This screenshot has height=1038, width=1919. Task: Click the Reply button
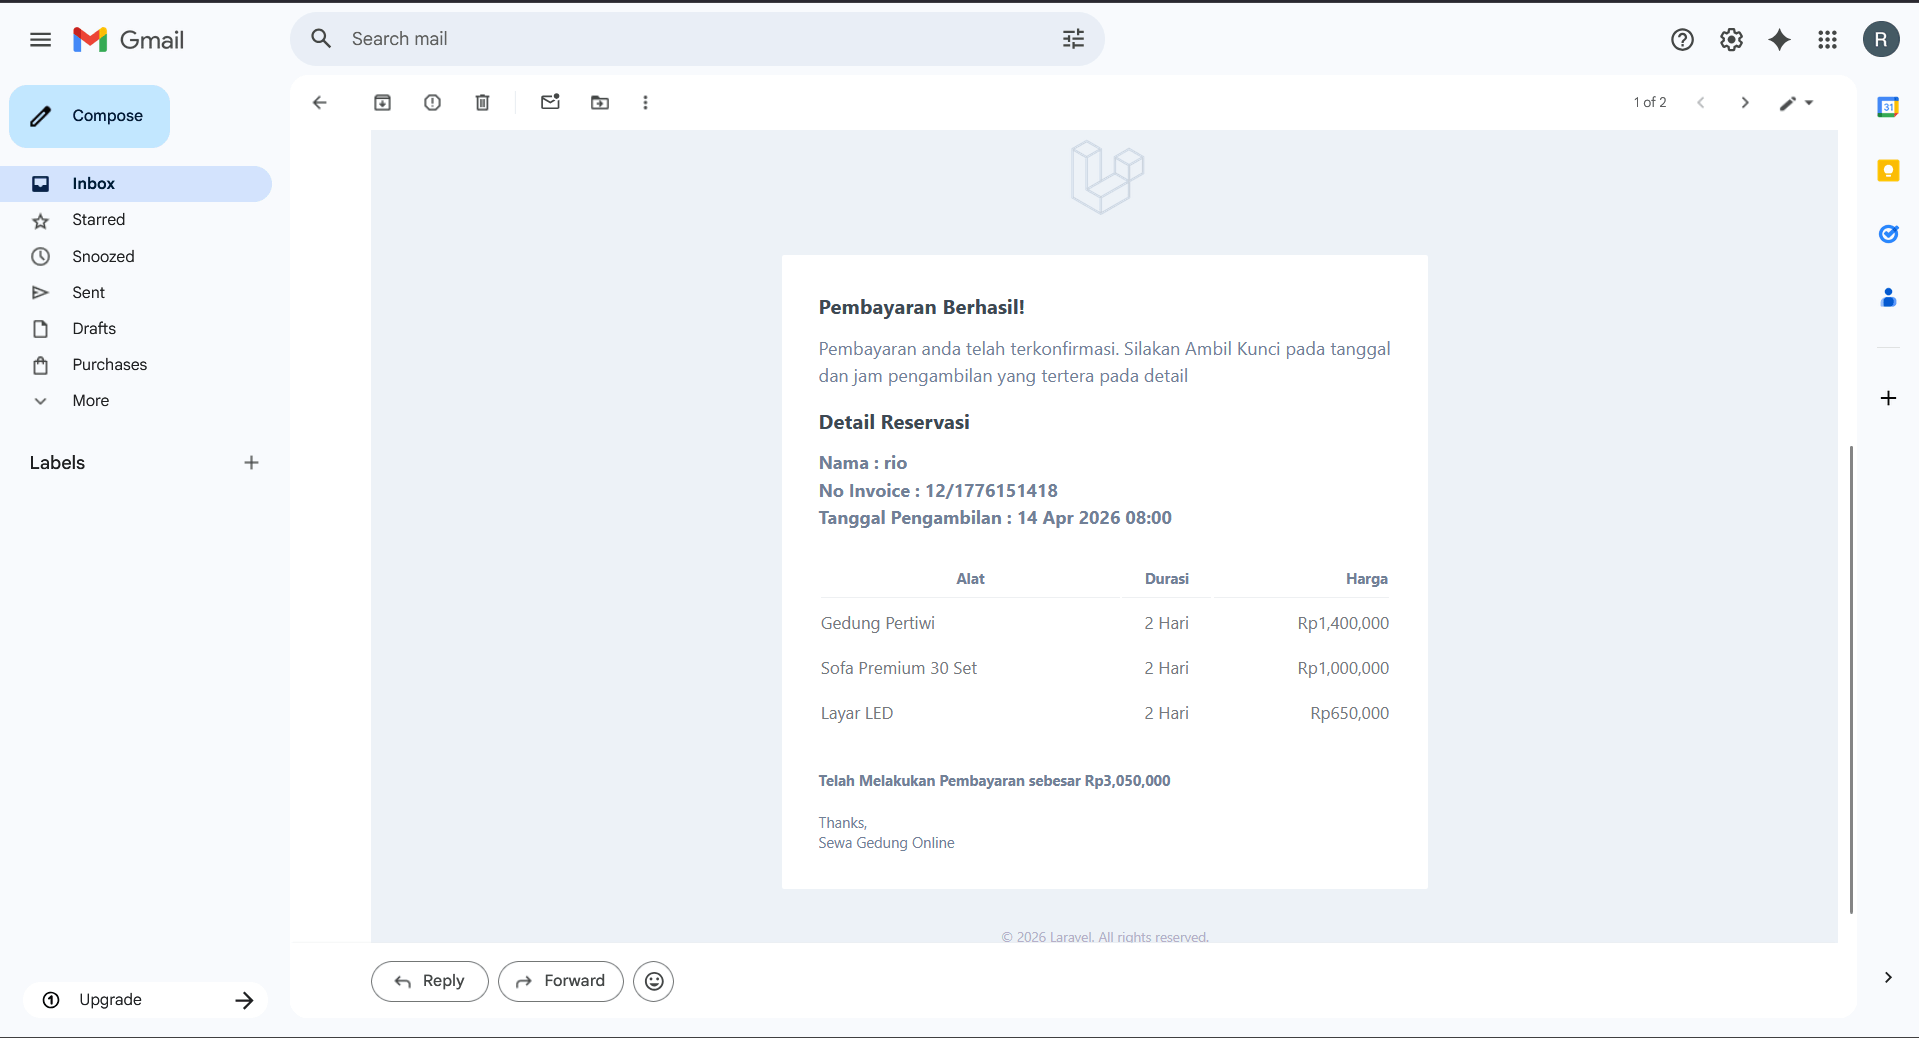[430, 981]
